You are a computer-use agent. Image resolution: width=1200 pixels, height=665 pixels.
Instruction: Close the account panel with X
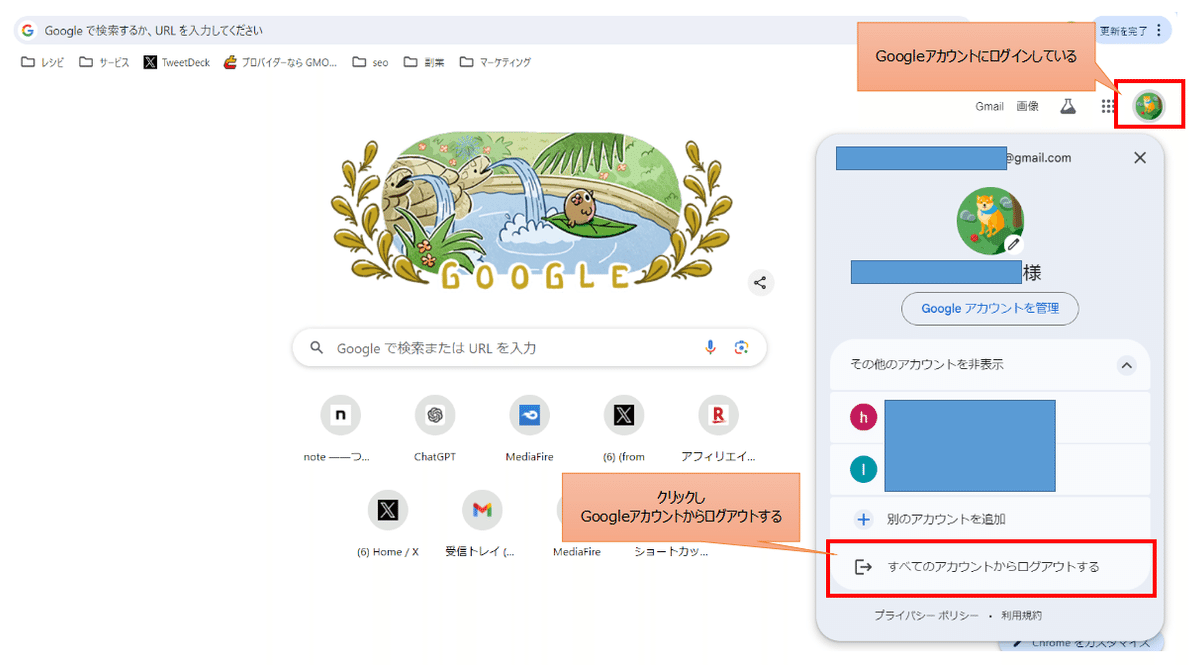(1140, 158)
